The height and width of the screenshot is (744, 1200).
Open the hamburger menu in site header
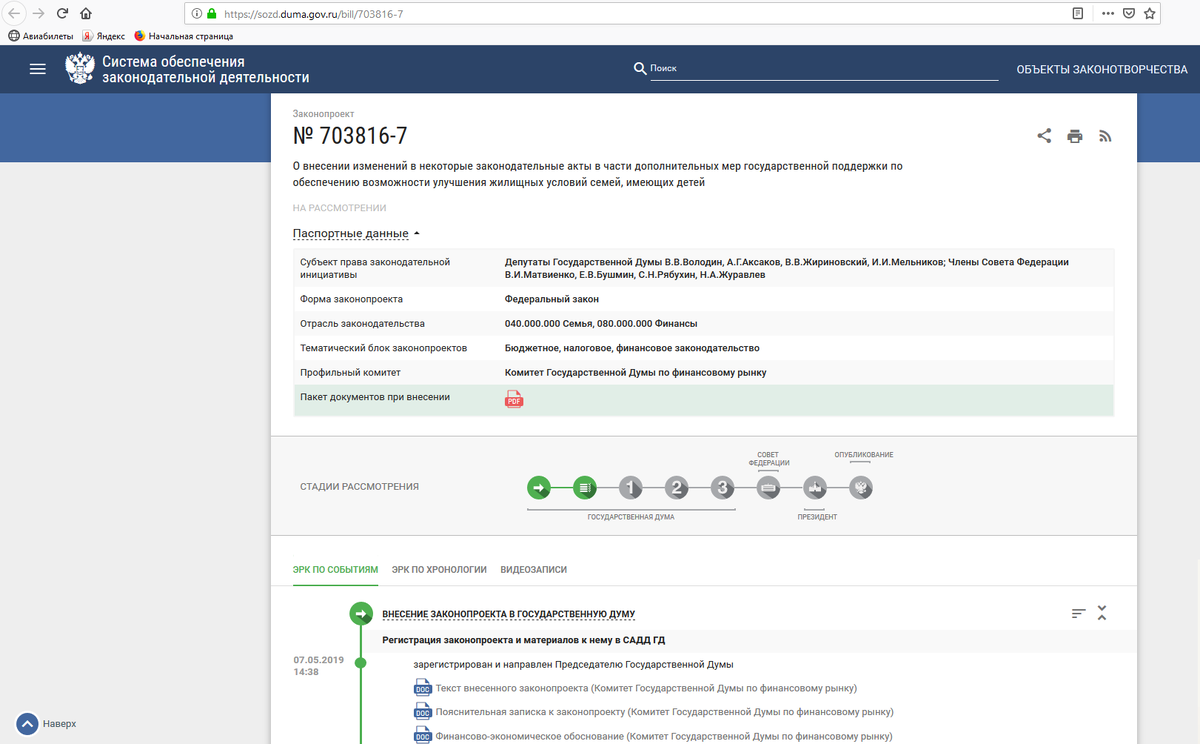coord(38,69)
